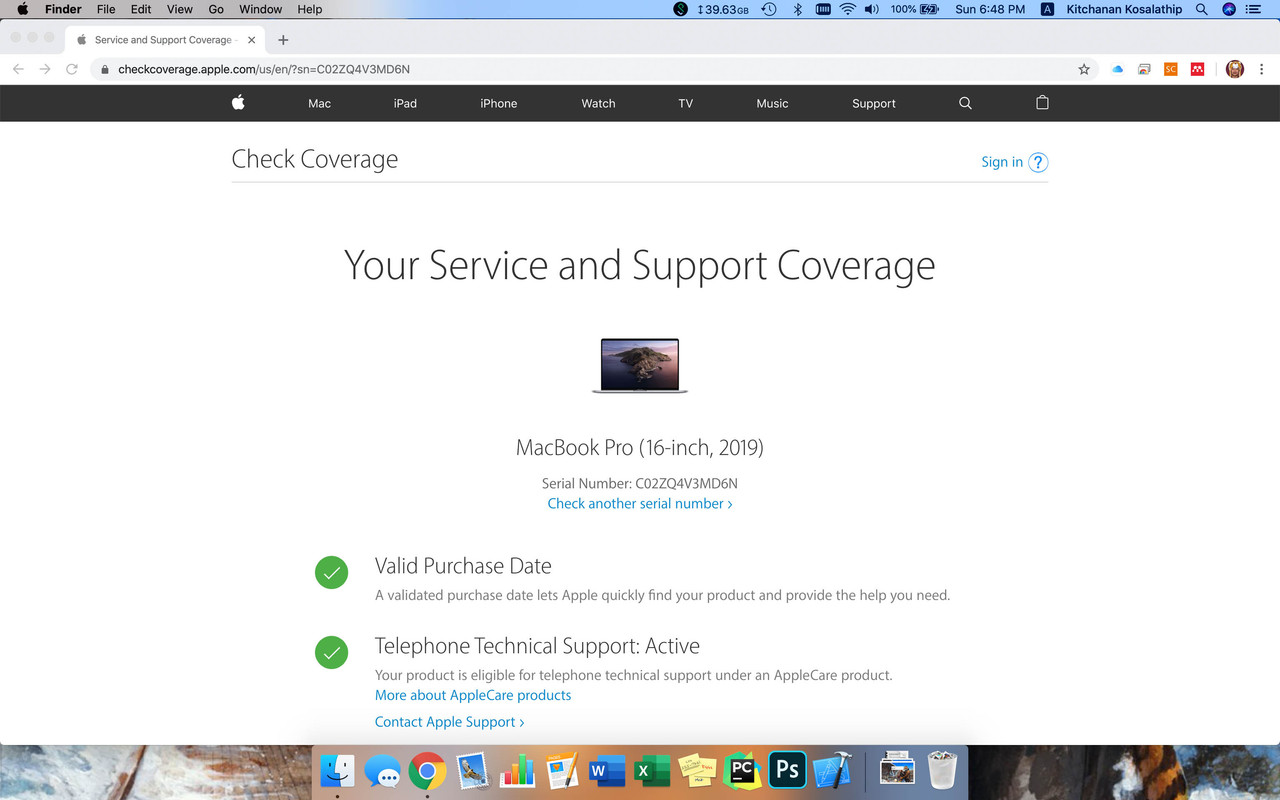1280x800 pixels.
Task: Open the Window menu
Action: tap(260, 9)
